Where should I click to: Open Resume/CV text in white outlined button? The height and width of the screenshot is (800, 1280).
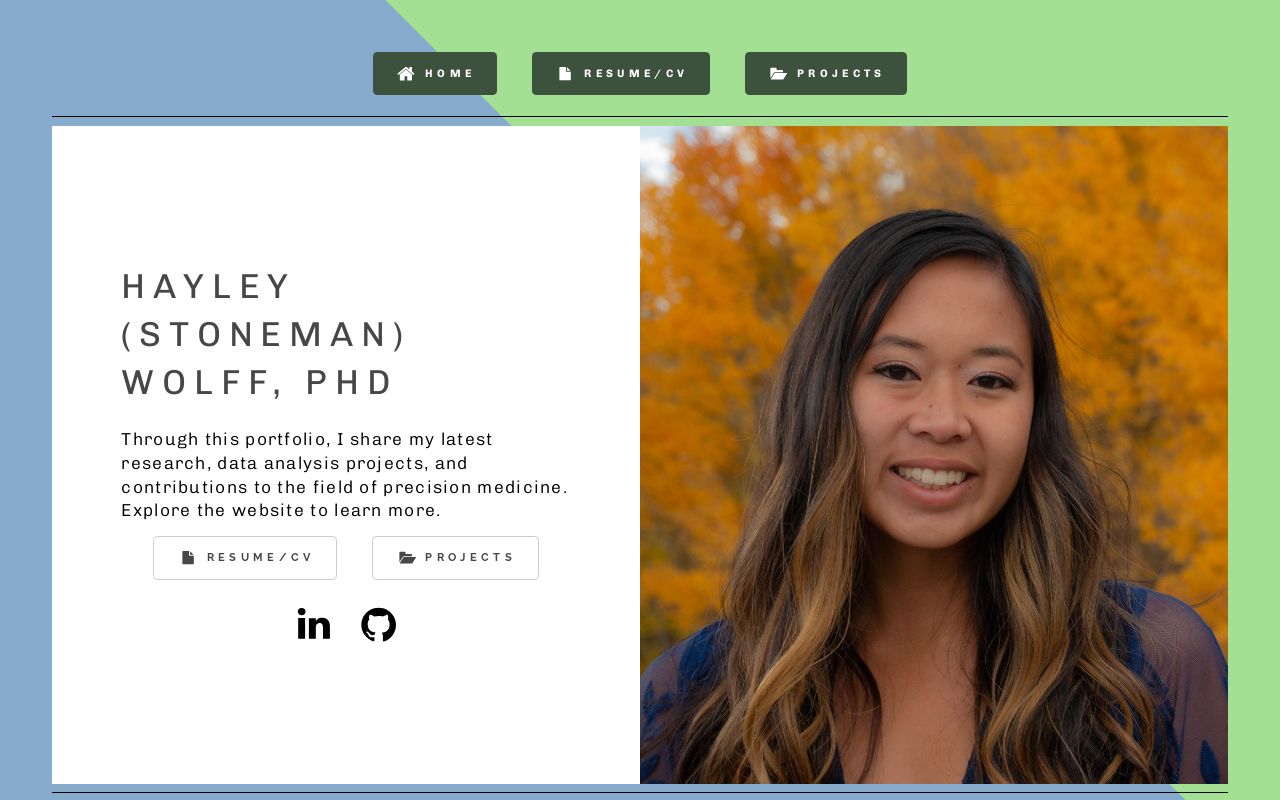pyautogui.click(x=260, y=558)
